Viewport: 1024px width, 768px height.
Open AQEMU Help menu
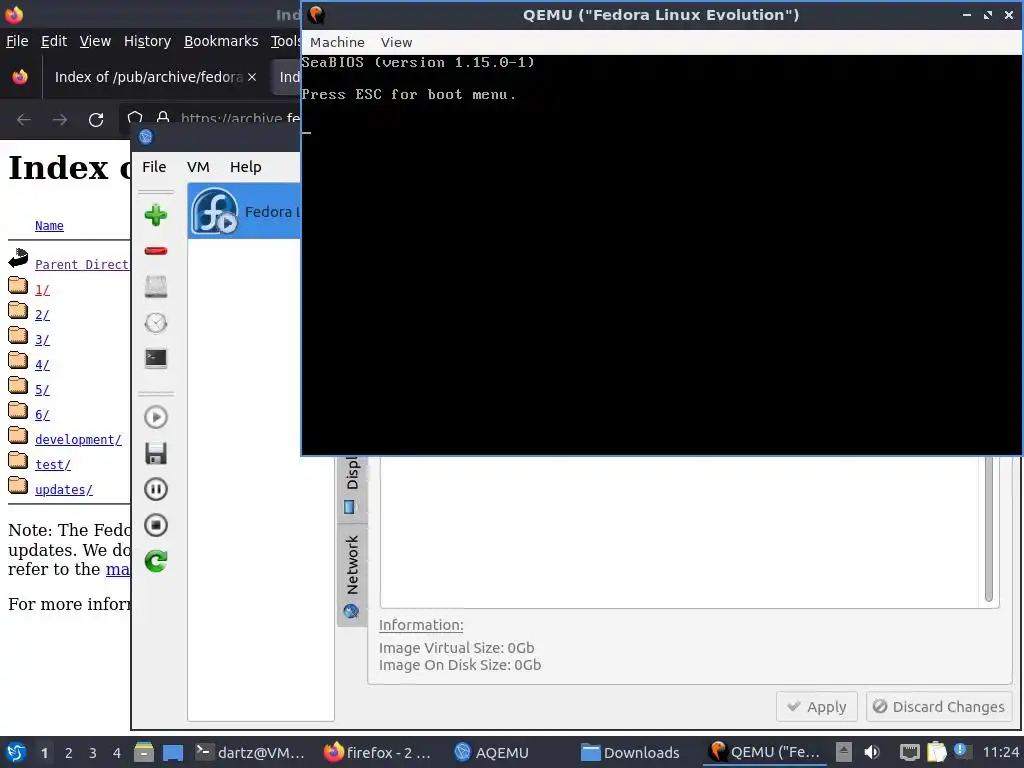click(246, 167)
